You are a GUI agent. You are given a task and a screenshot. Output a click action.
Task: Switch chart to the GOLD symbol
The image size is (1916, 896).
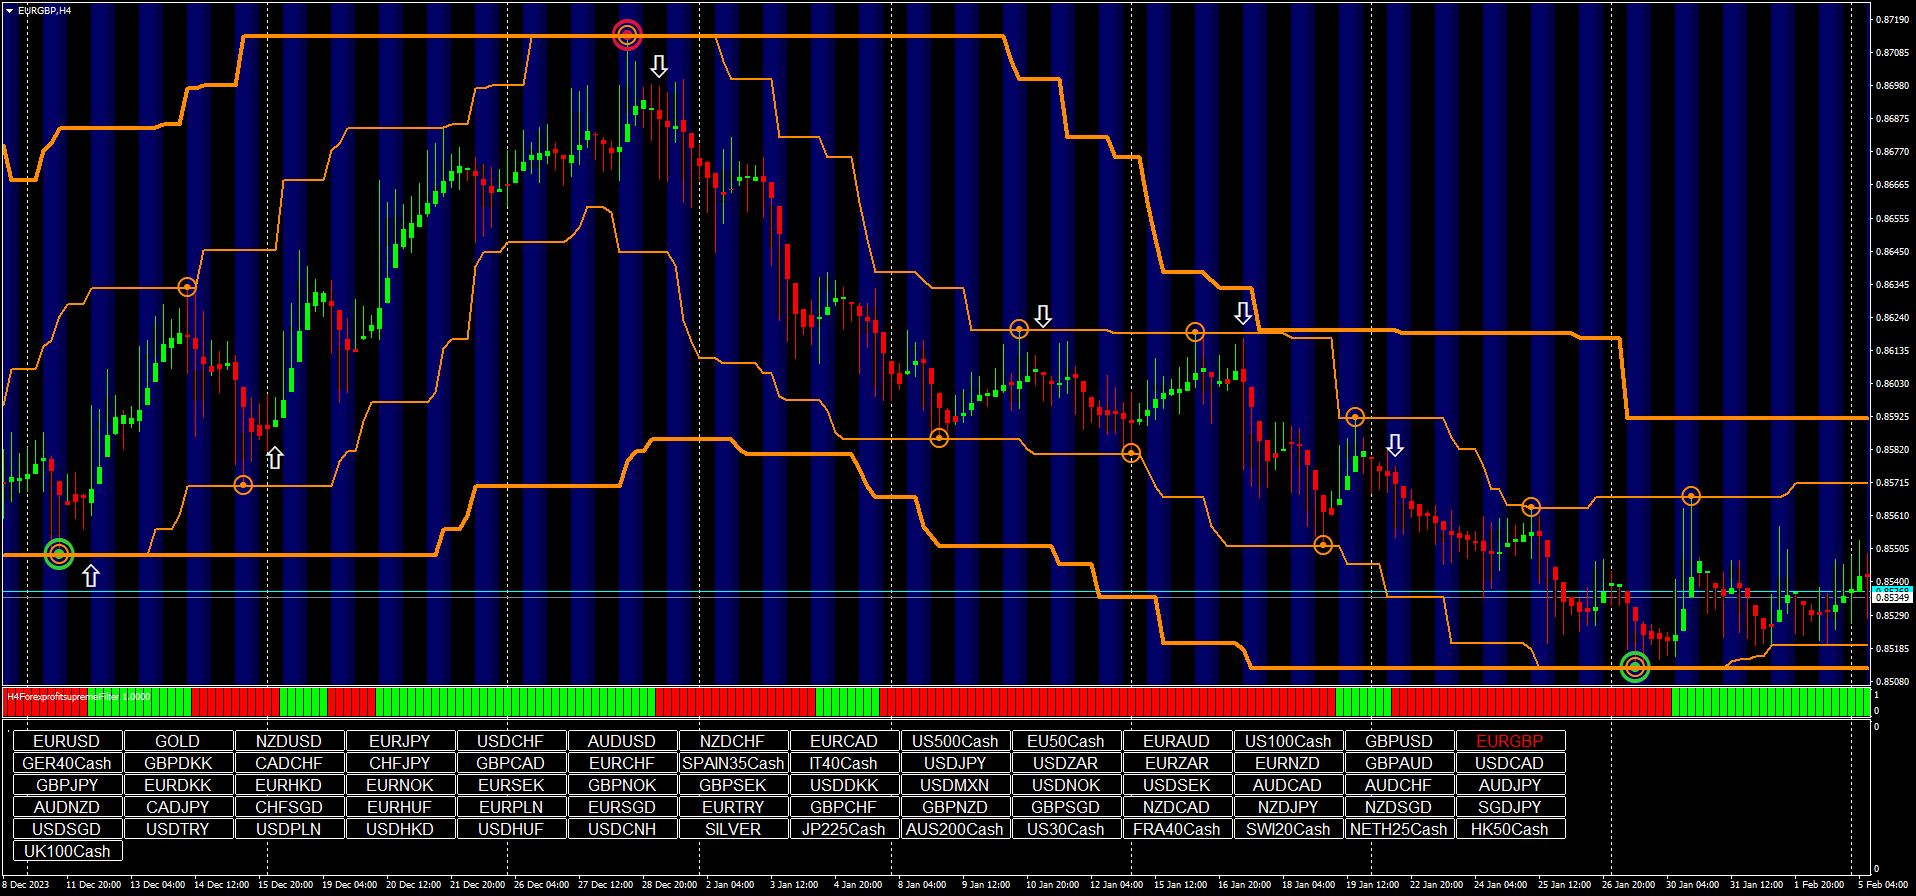[177, 741]
